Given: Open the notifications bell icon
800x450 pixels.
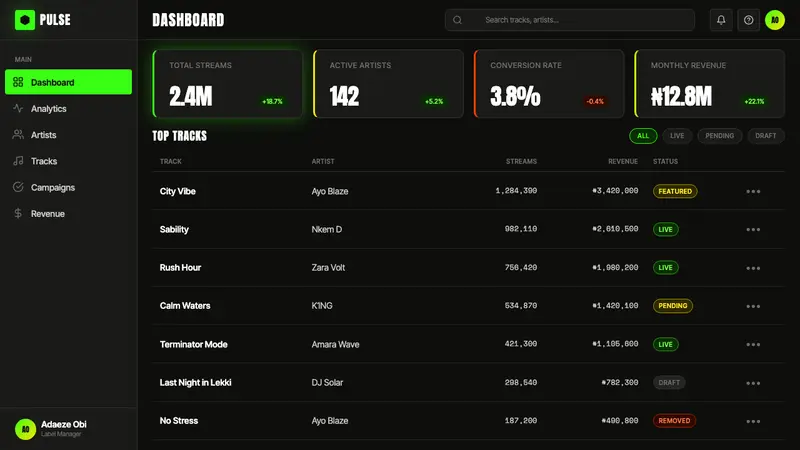Looking at the screenshot, I should coord(721,20).
